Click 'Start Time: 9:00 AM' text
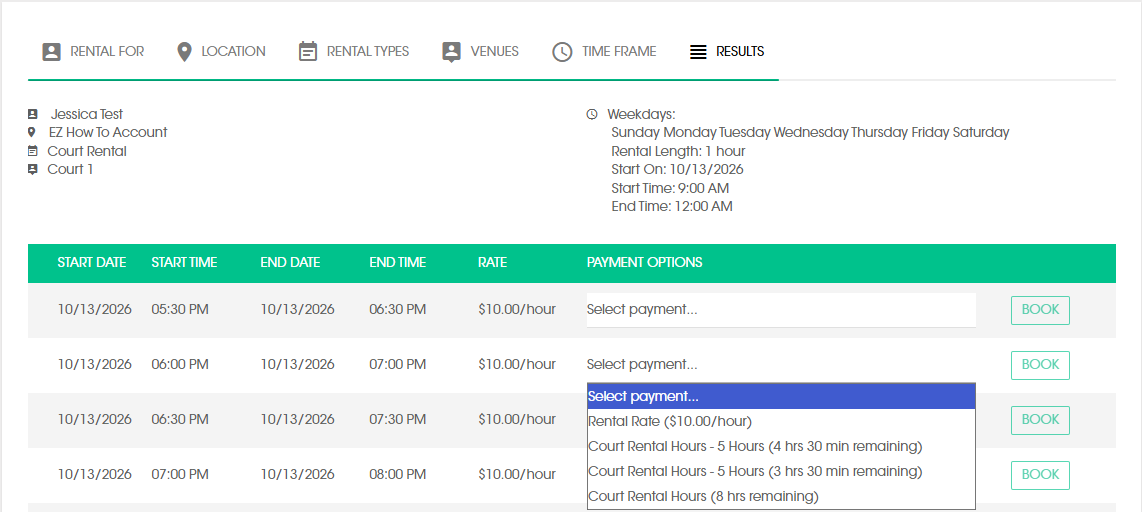Image resolution: width=1142 pixels, height=512 pixels. pyautogui.click(x=670, y=189)
